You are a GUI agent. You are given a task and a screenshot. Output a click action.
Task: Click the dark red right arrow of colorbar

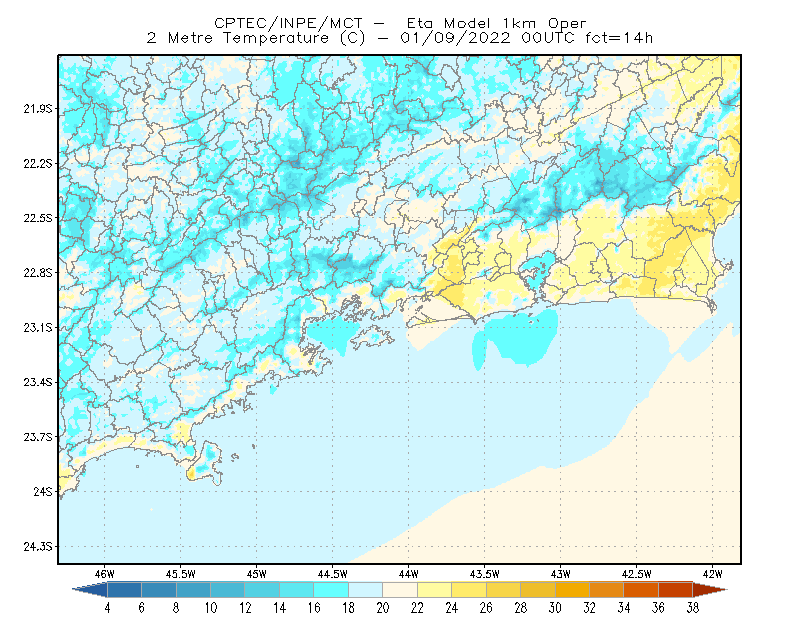[710, 590]
